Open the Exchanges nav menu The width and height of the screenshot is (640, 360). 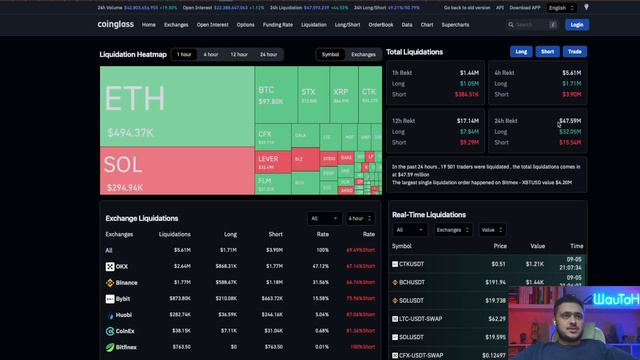pyautogui.click(x=176, y=25)
